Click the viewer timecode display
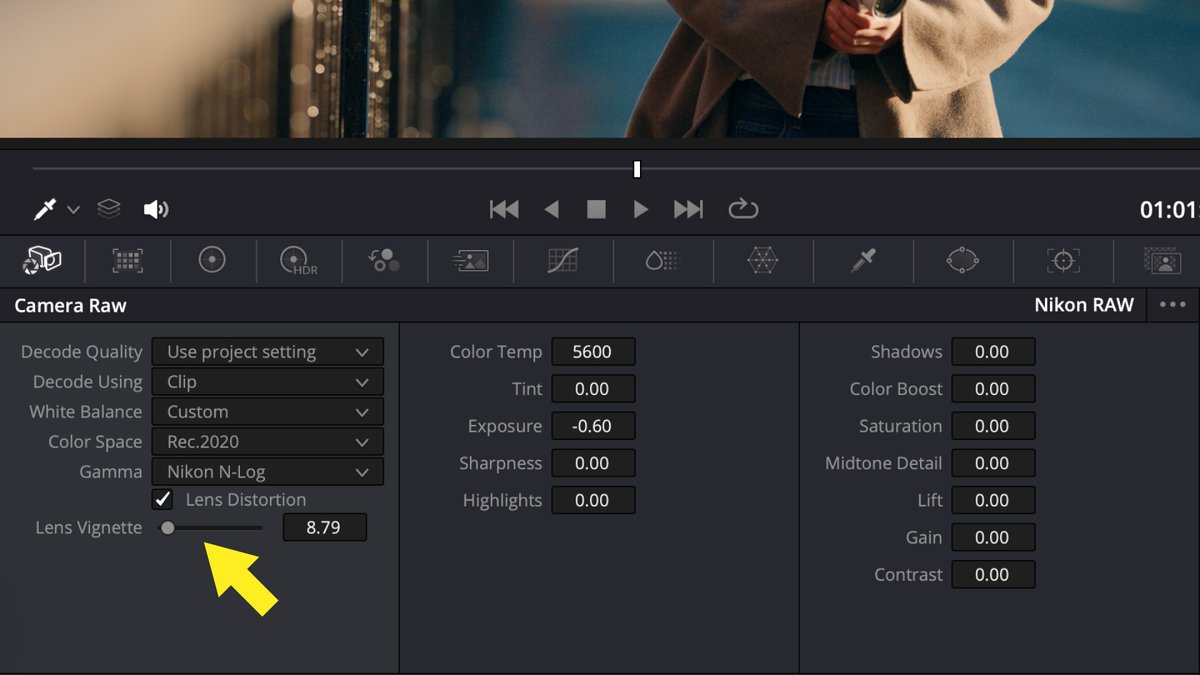The image size is (1200, 675). [1169, 210]
